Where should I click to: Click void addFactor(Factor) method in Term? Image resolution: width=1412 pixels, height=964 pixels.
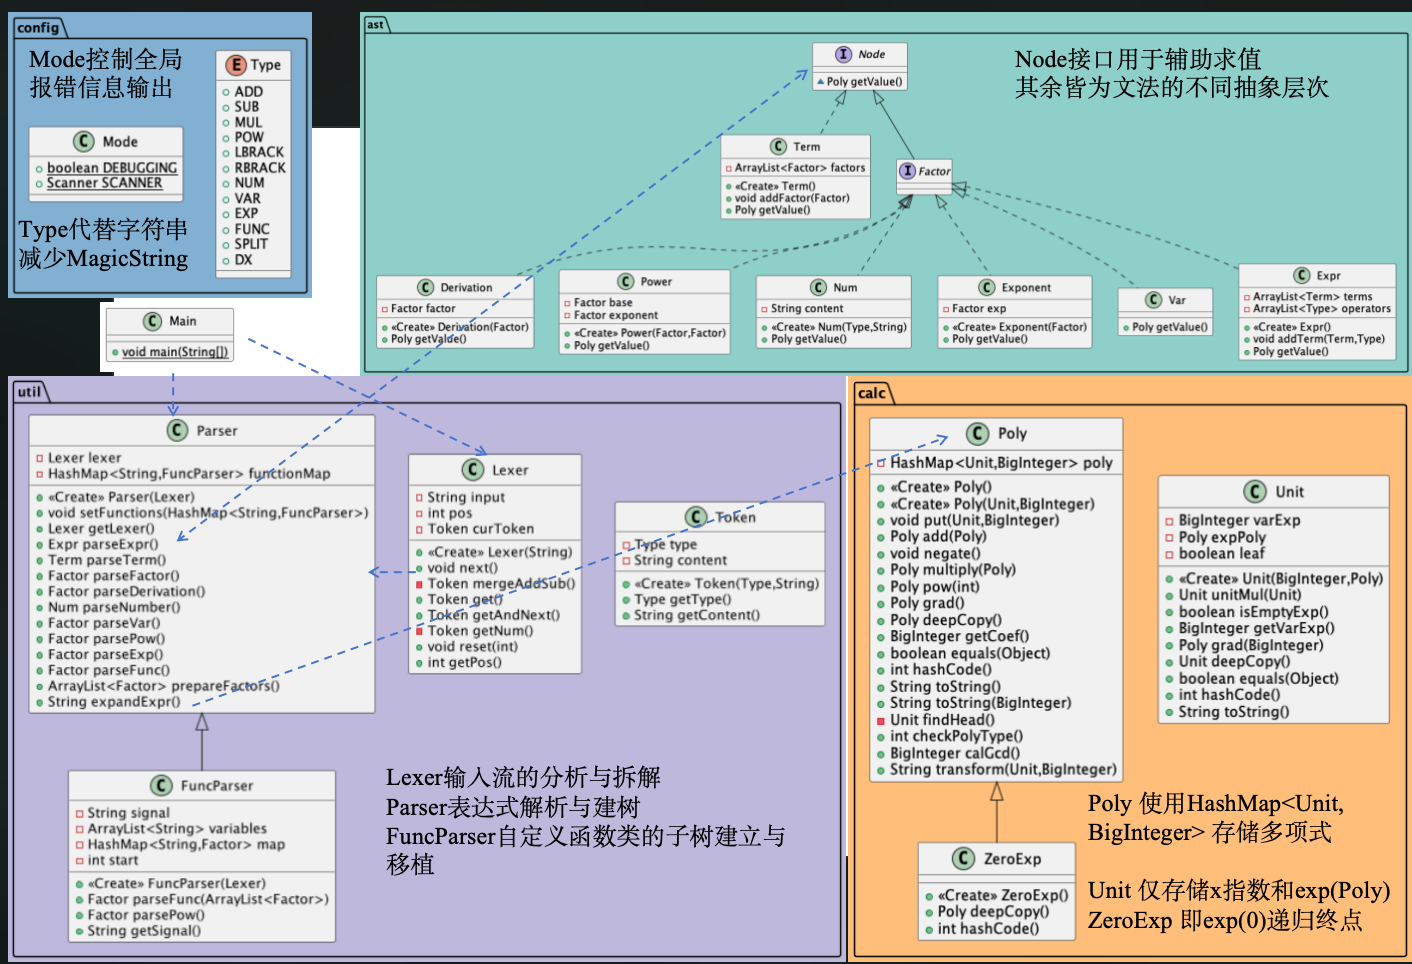coord(792,198)
